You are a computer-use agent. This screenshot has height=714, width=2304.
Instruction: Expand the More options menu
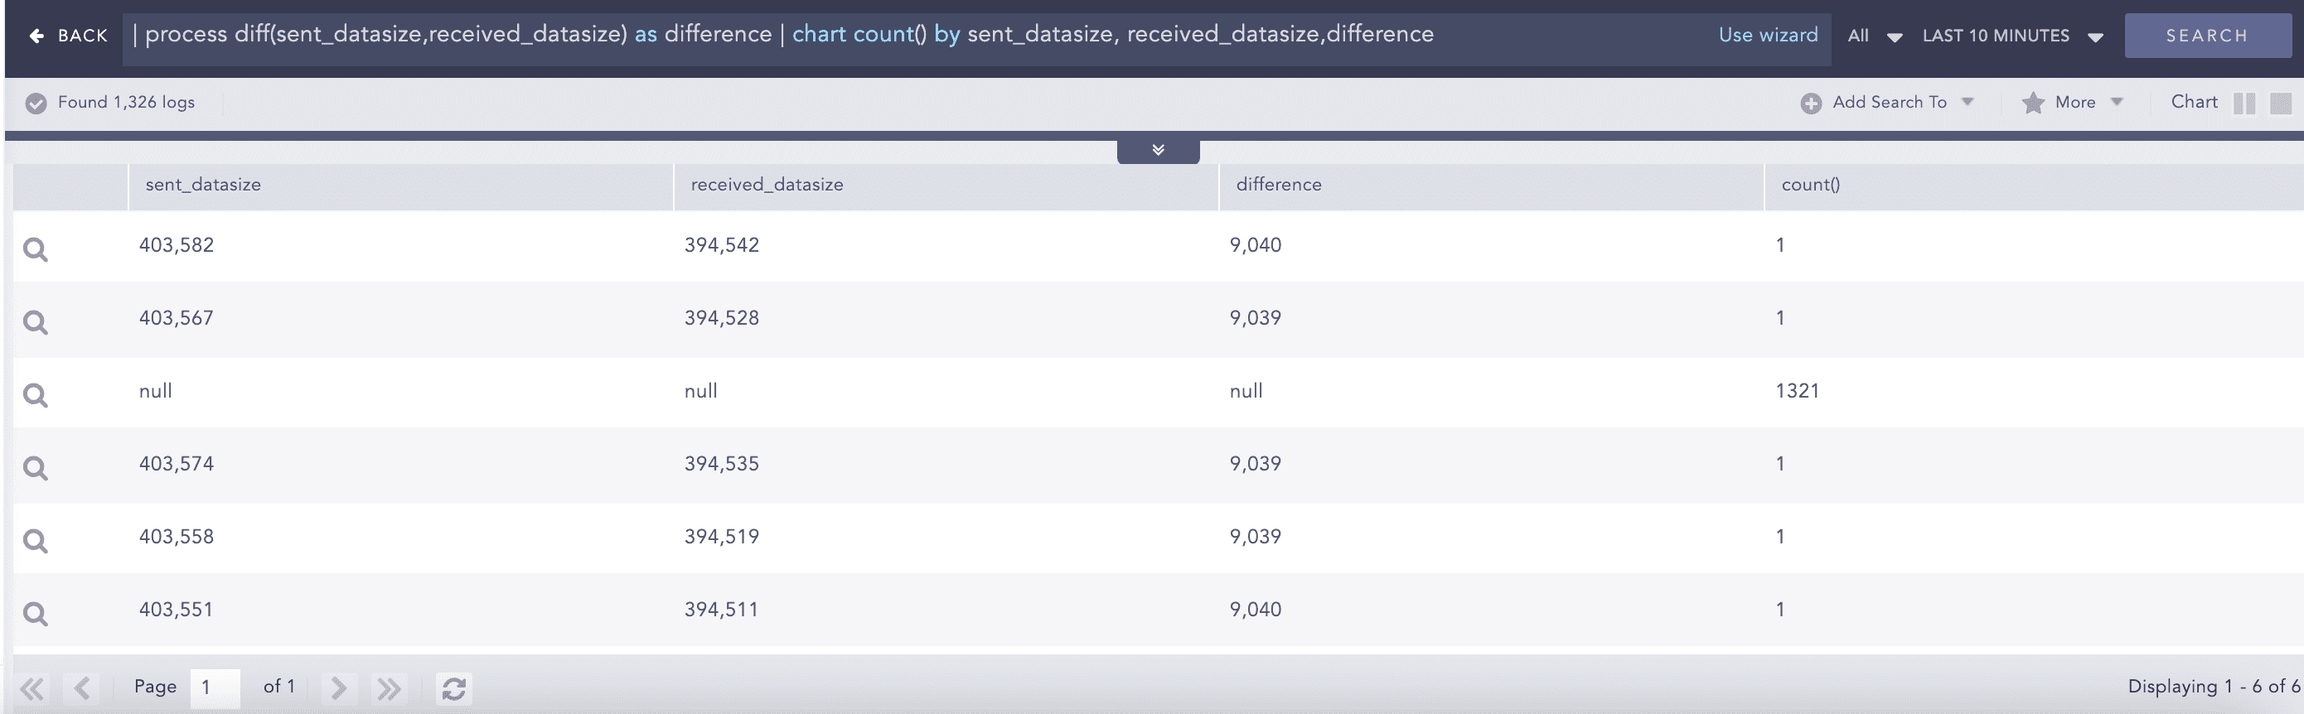pyautogui.click(x=2072, y=102)
